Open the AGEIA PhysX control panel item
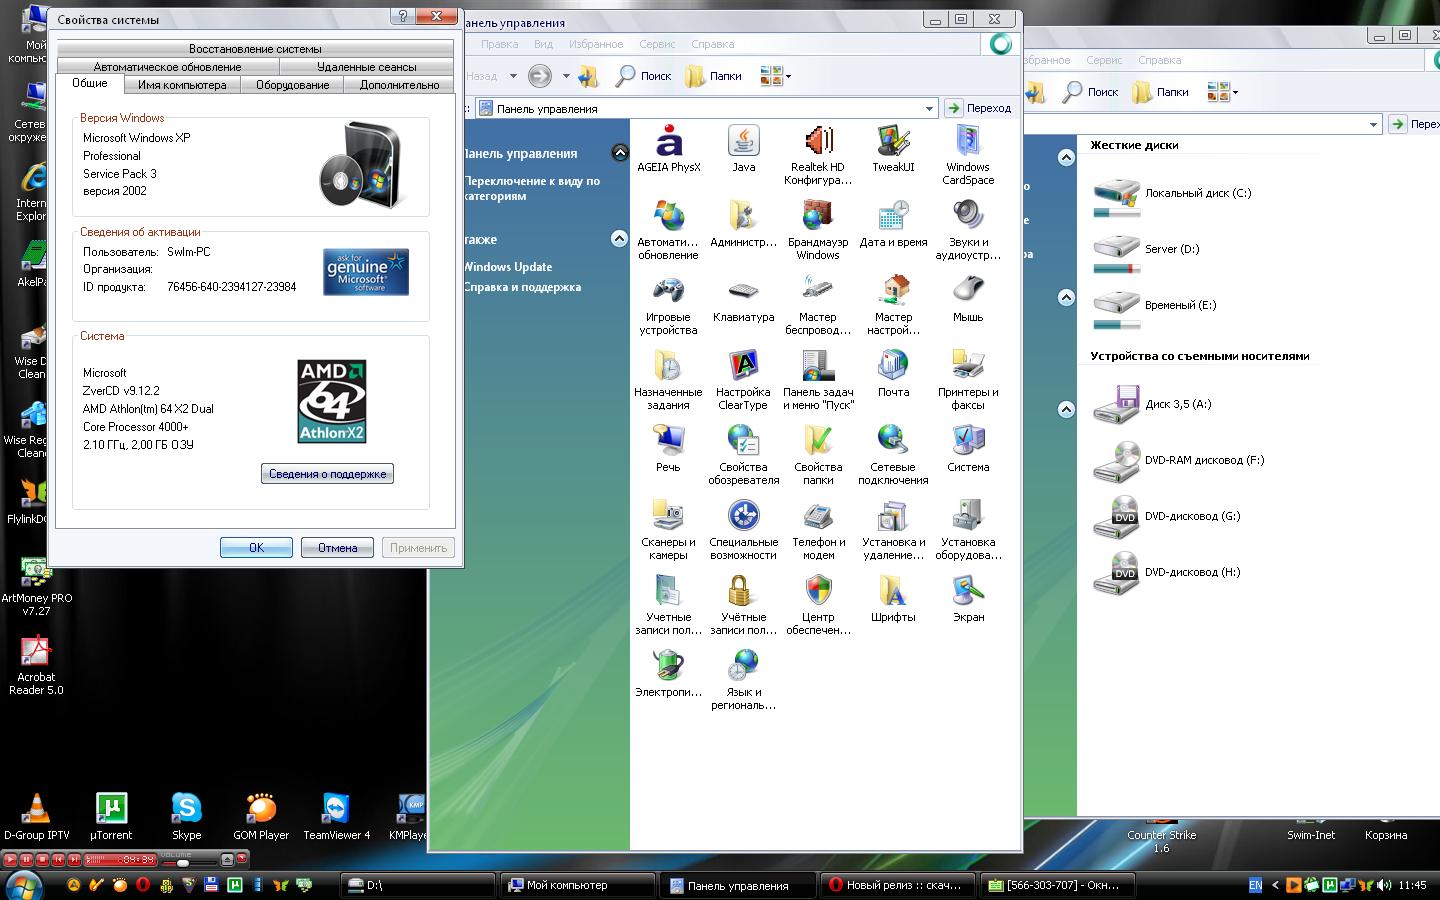Screen dimensions: 1440x900 coord(668,143)
